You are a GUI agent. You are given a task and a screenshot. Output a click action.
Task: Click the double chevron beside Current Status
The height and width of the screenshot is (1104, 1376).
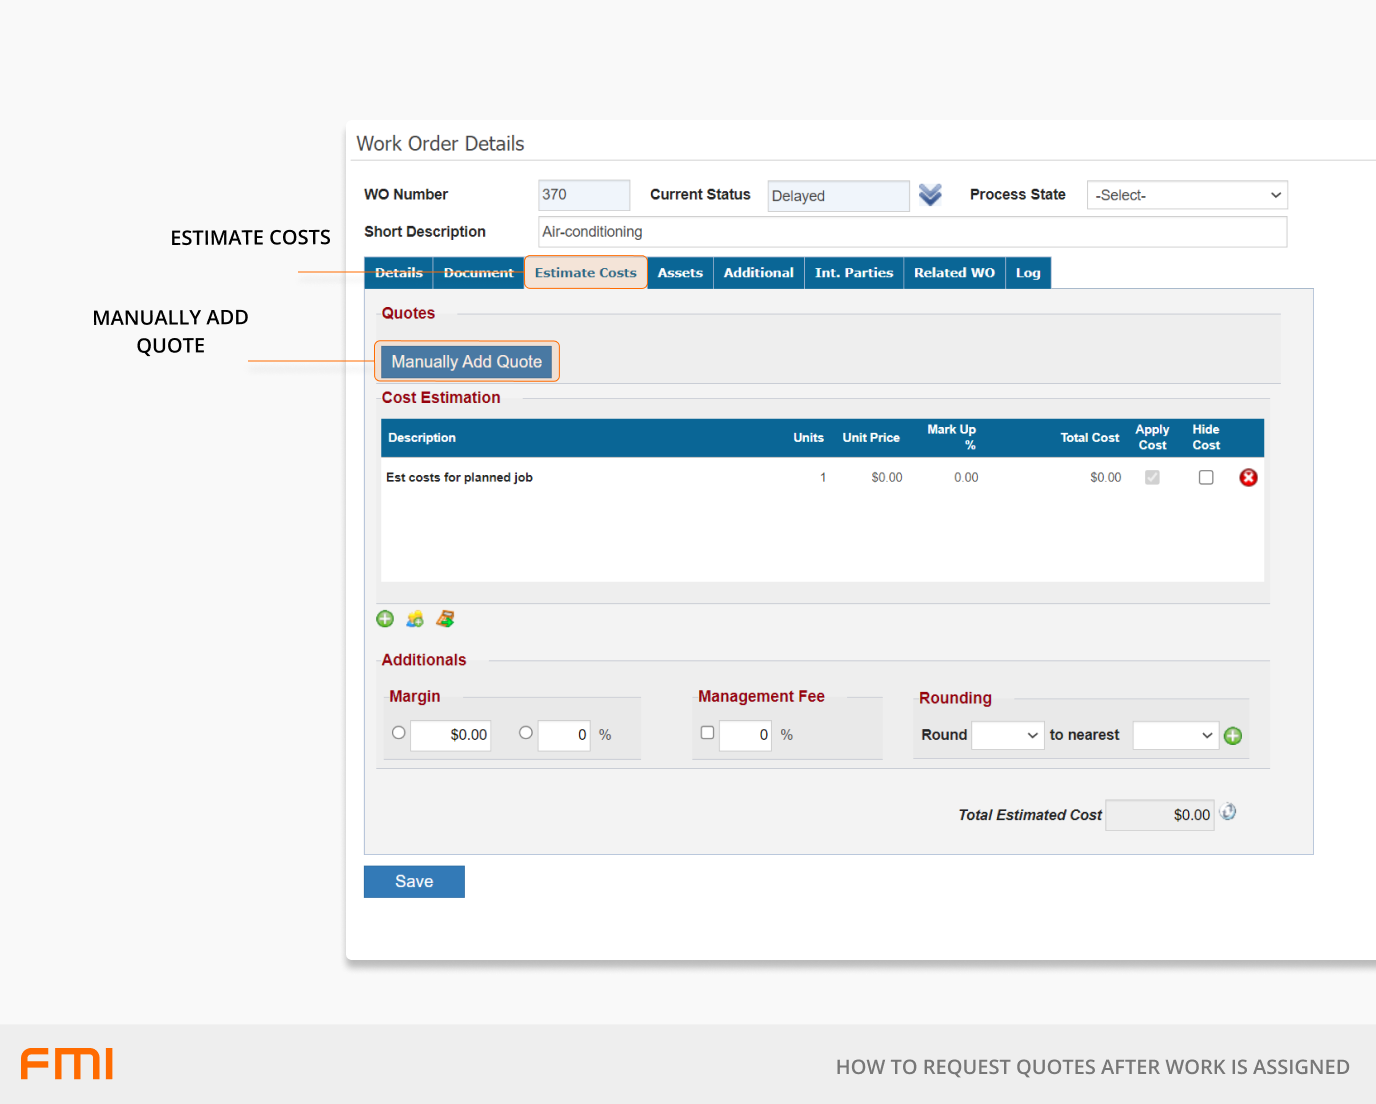tap(930, 195)
